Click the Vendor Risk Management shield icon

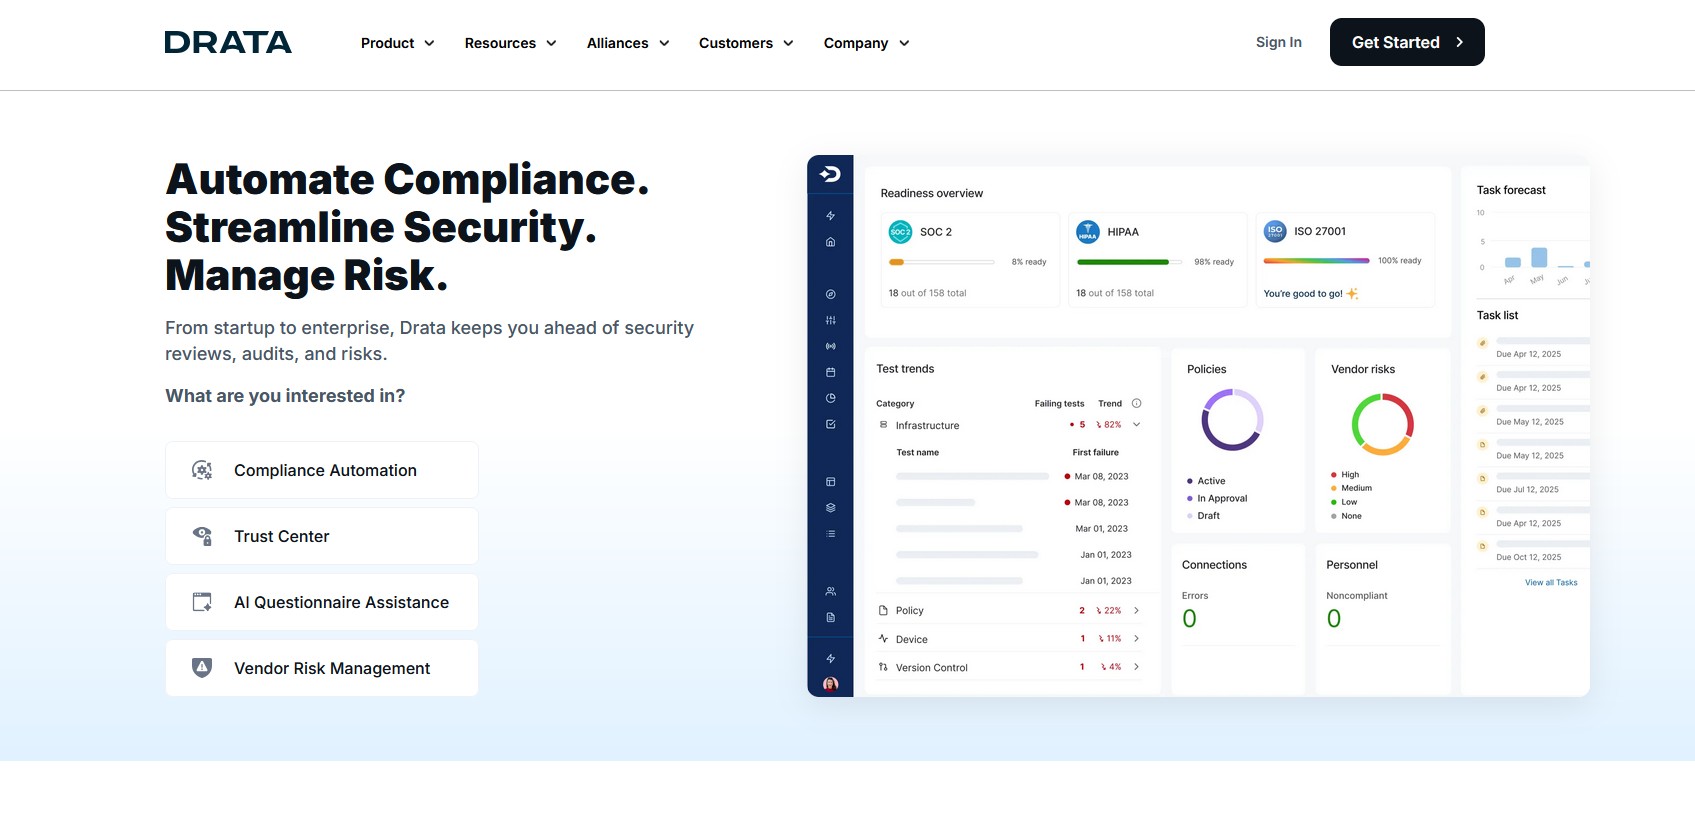point(202,667)
